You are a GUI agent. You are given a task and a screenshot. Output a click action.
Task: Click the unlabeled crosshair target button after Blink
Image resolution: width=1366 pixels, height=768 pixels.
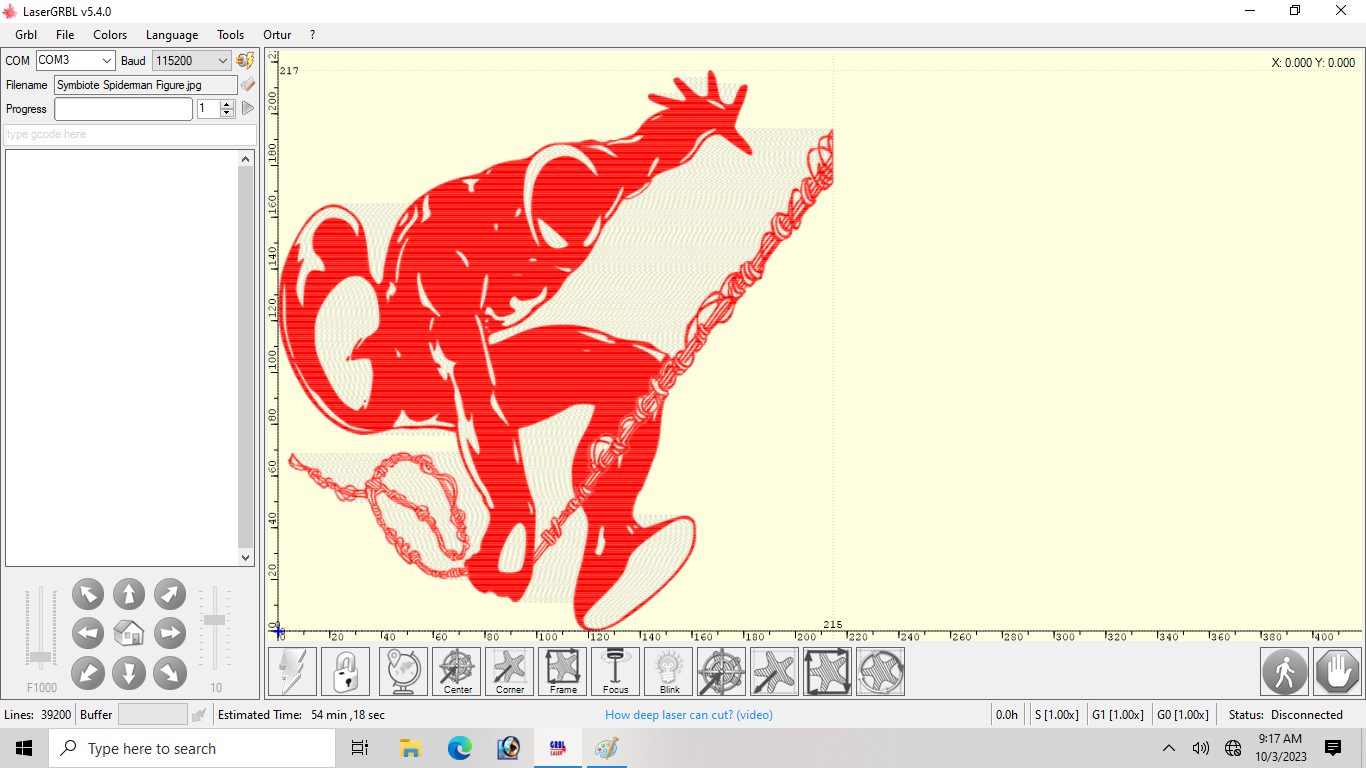click(722, 671)
